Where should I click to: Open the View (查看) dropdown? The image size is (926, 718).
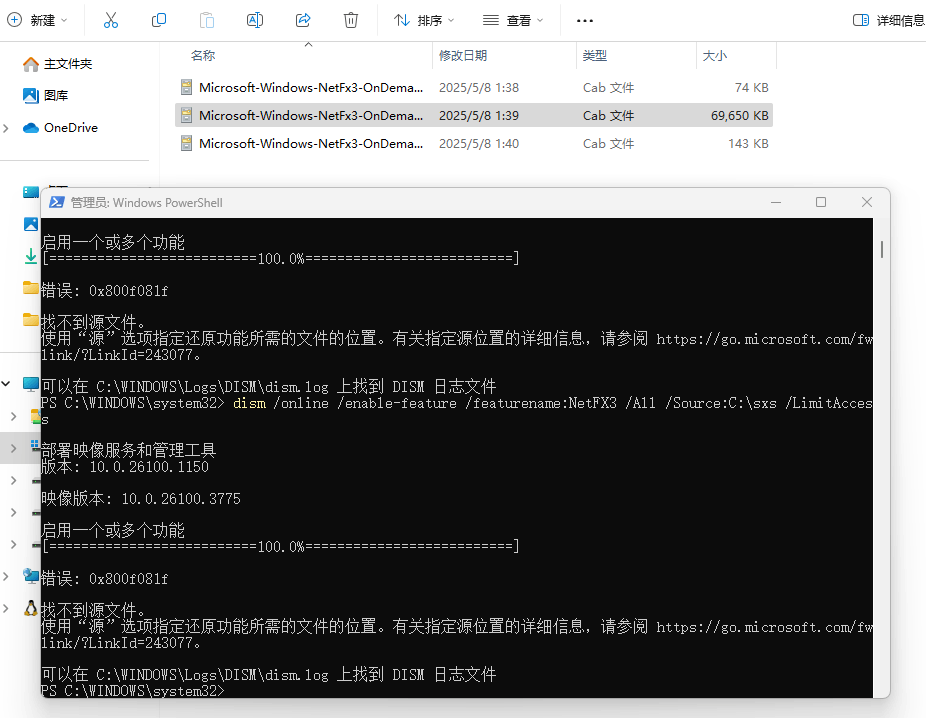tap(513, 20)
